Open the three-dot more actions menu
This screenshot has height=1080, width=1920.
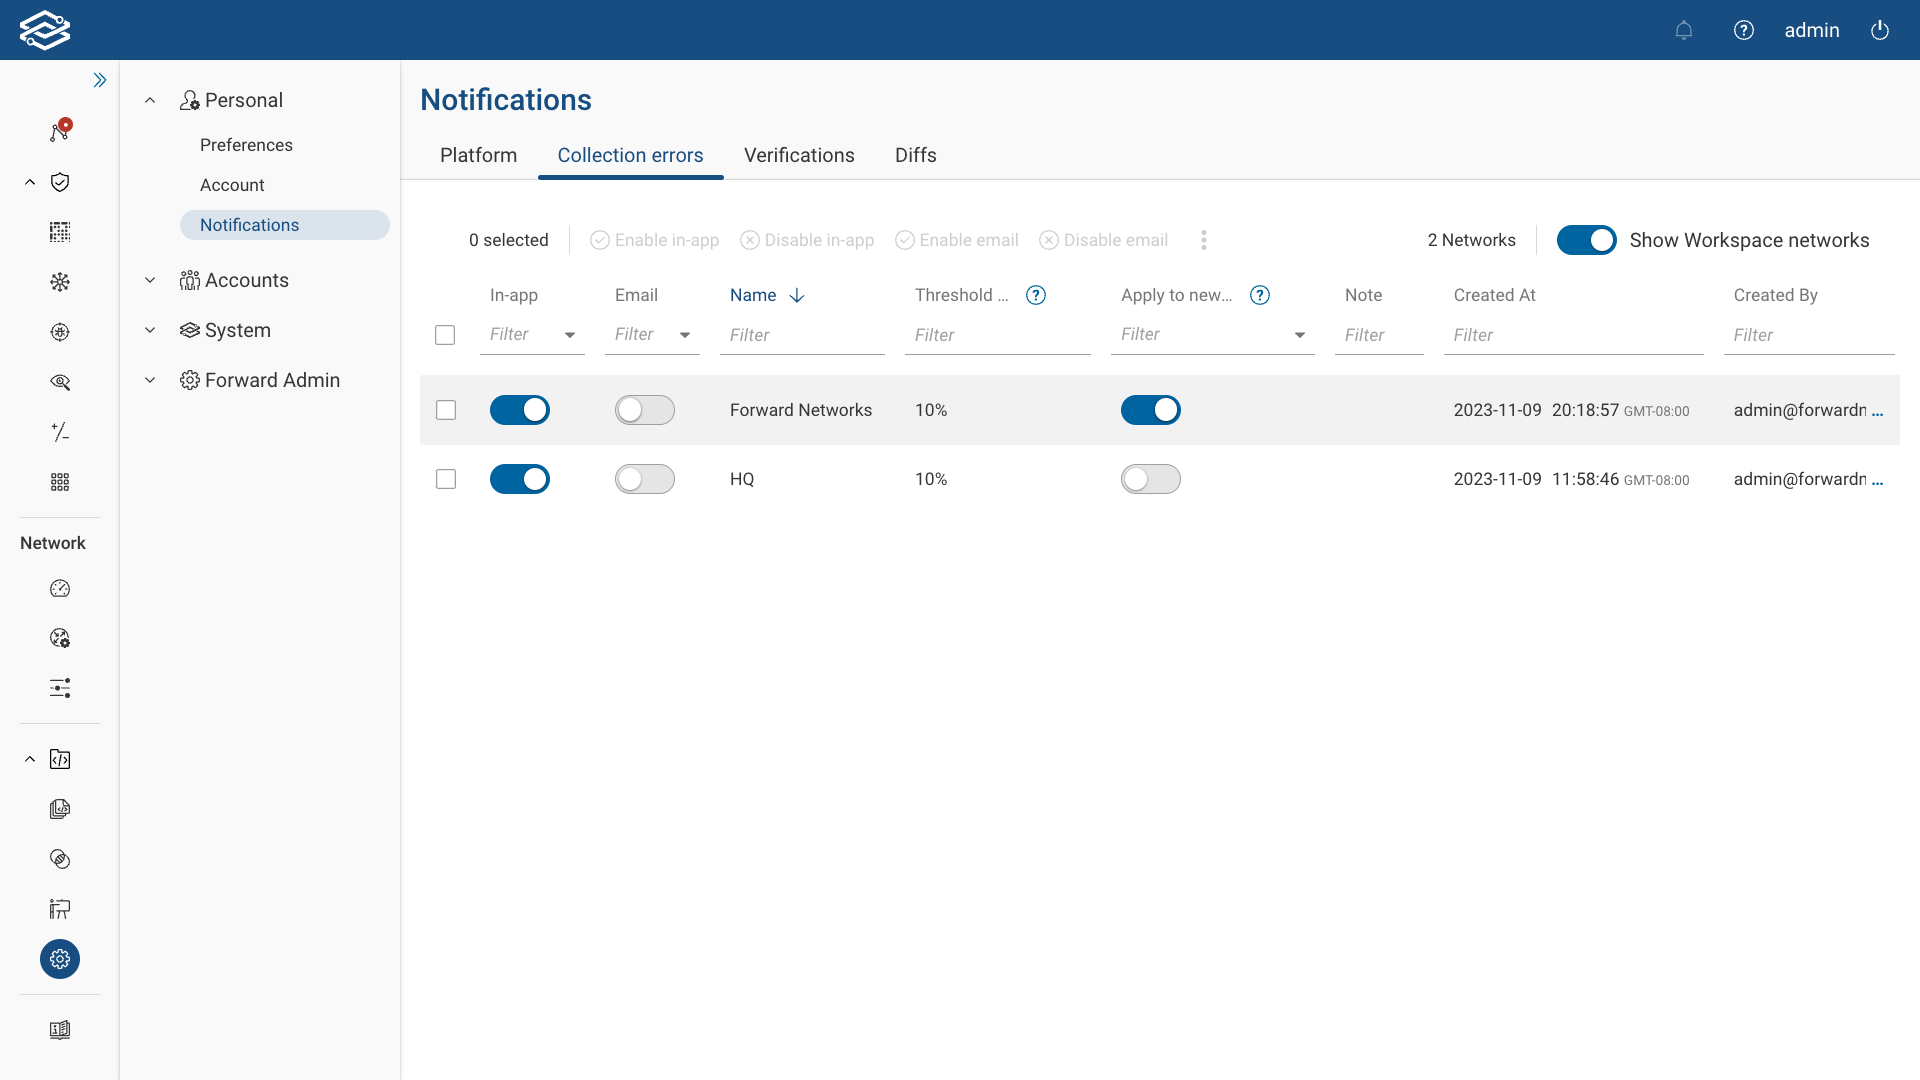1204,240
